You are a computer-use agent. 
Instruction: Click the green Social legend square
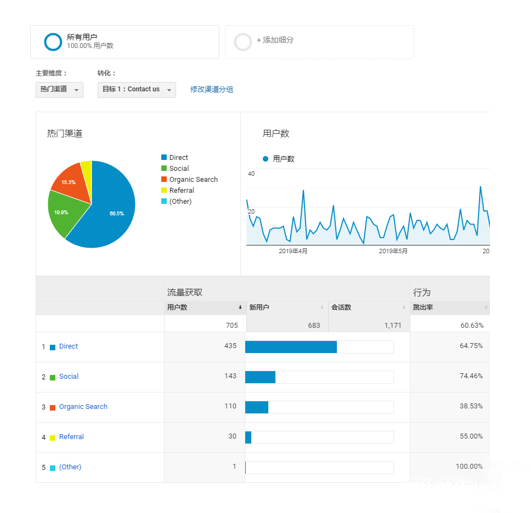point(164,168)
